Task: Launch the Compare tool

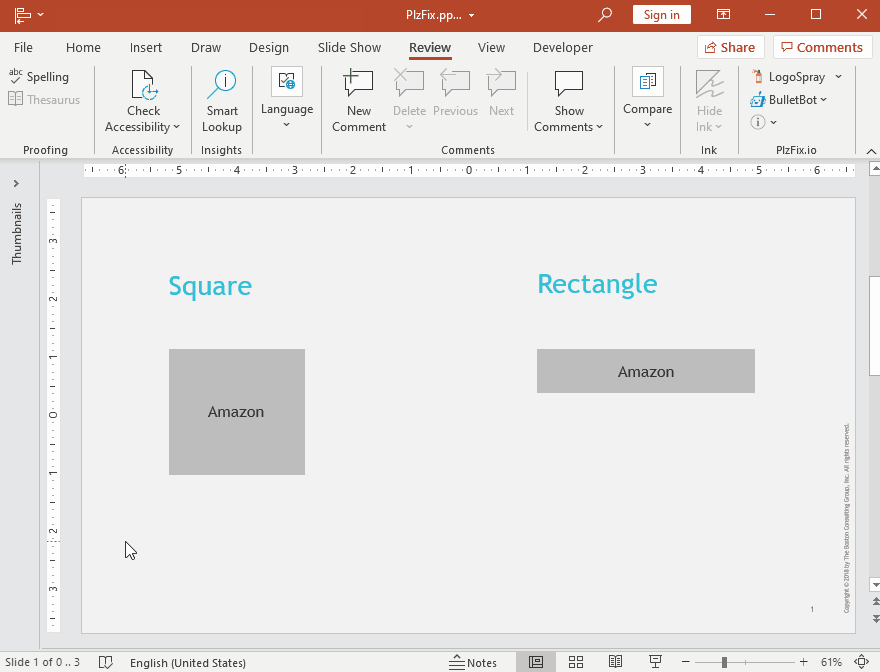Action: coord(647,100)
